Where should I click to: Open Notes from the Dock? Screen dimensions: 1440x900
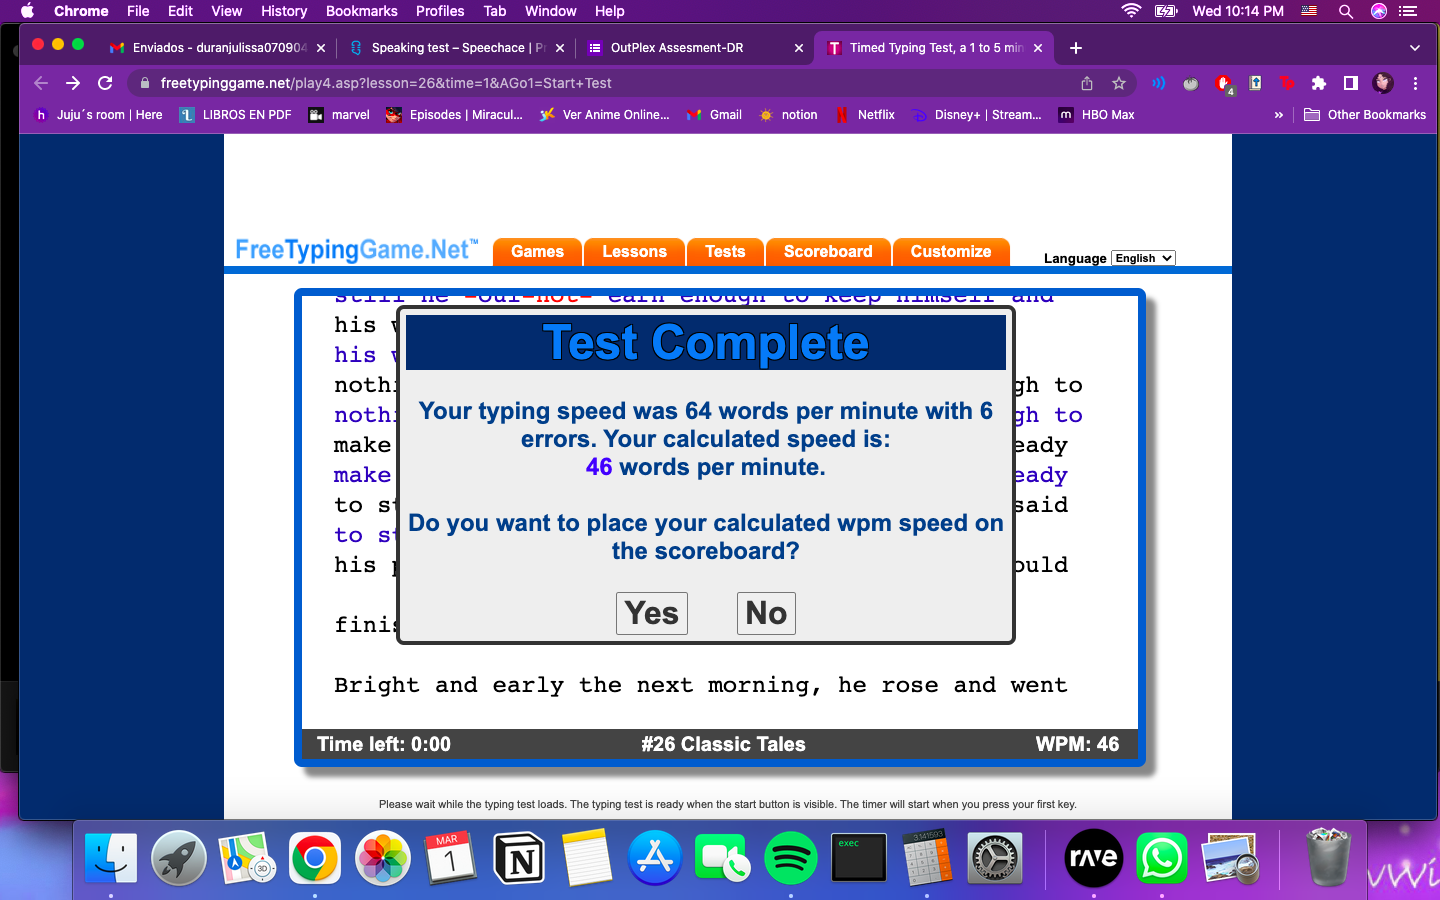[587, 858]
